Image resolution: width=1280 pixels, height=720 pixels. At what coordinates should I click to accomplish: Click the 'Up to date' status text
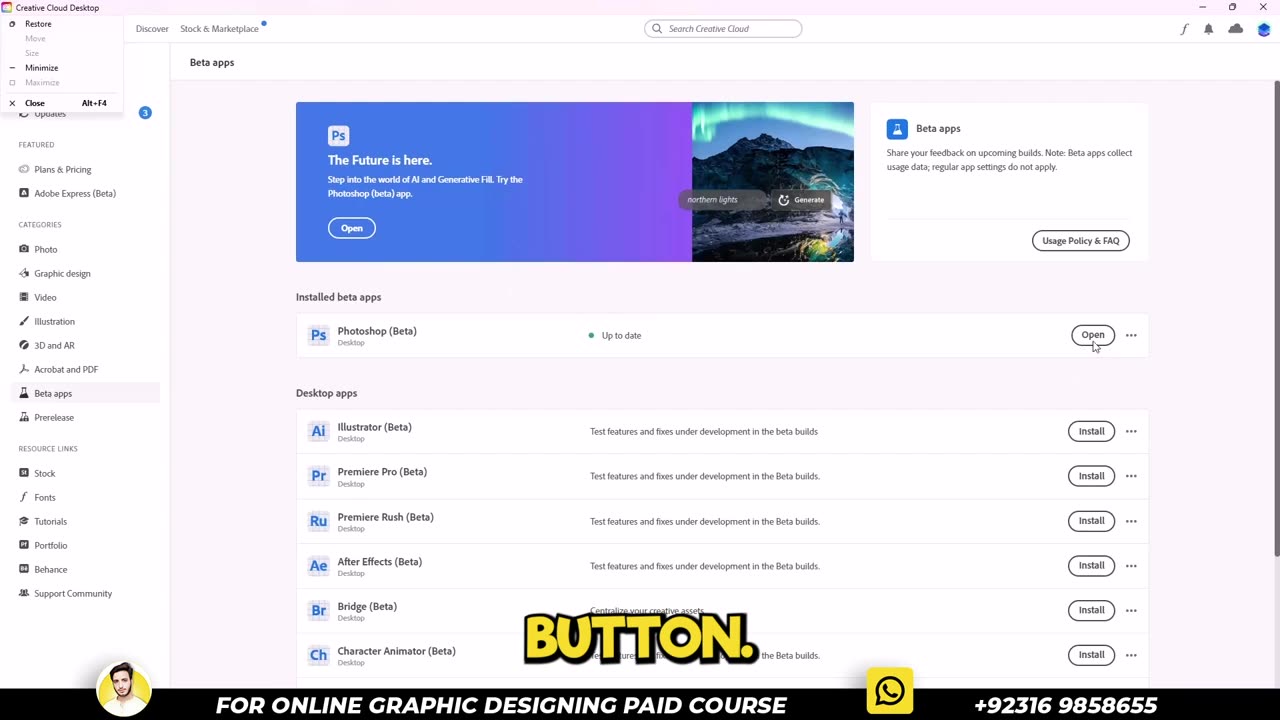tap(621, 336)
